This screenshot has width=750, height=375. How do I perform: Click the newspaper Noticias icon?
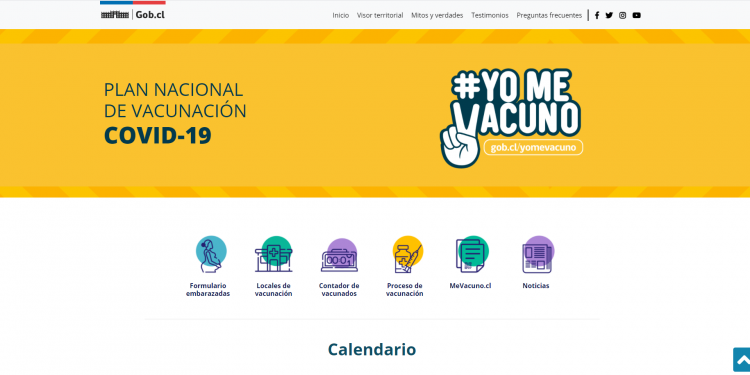(x=538, y=254)
